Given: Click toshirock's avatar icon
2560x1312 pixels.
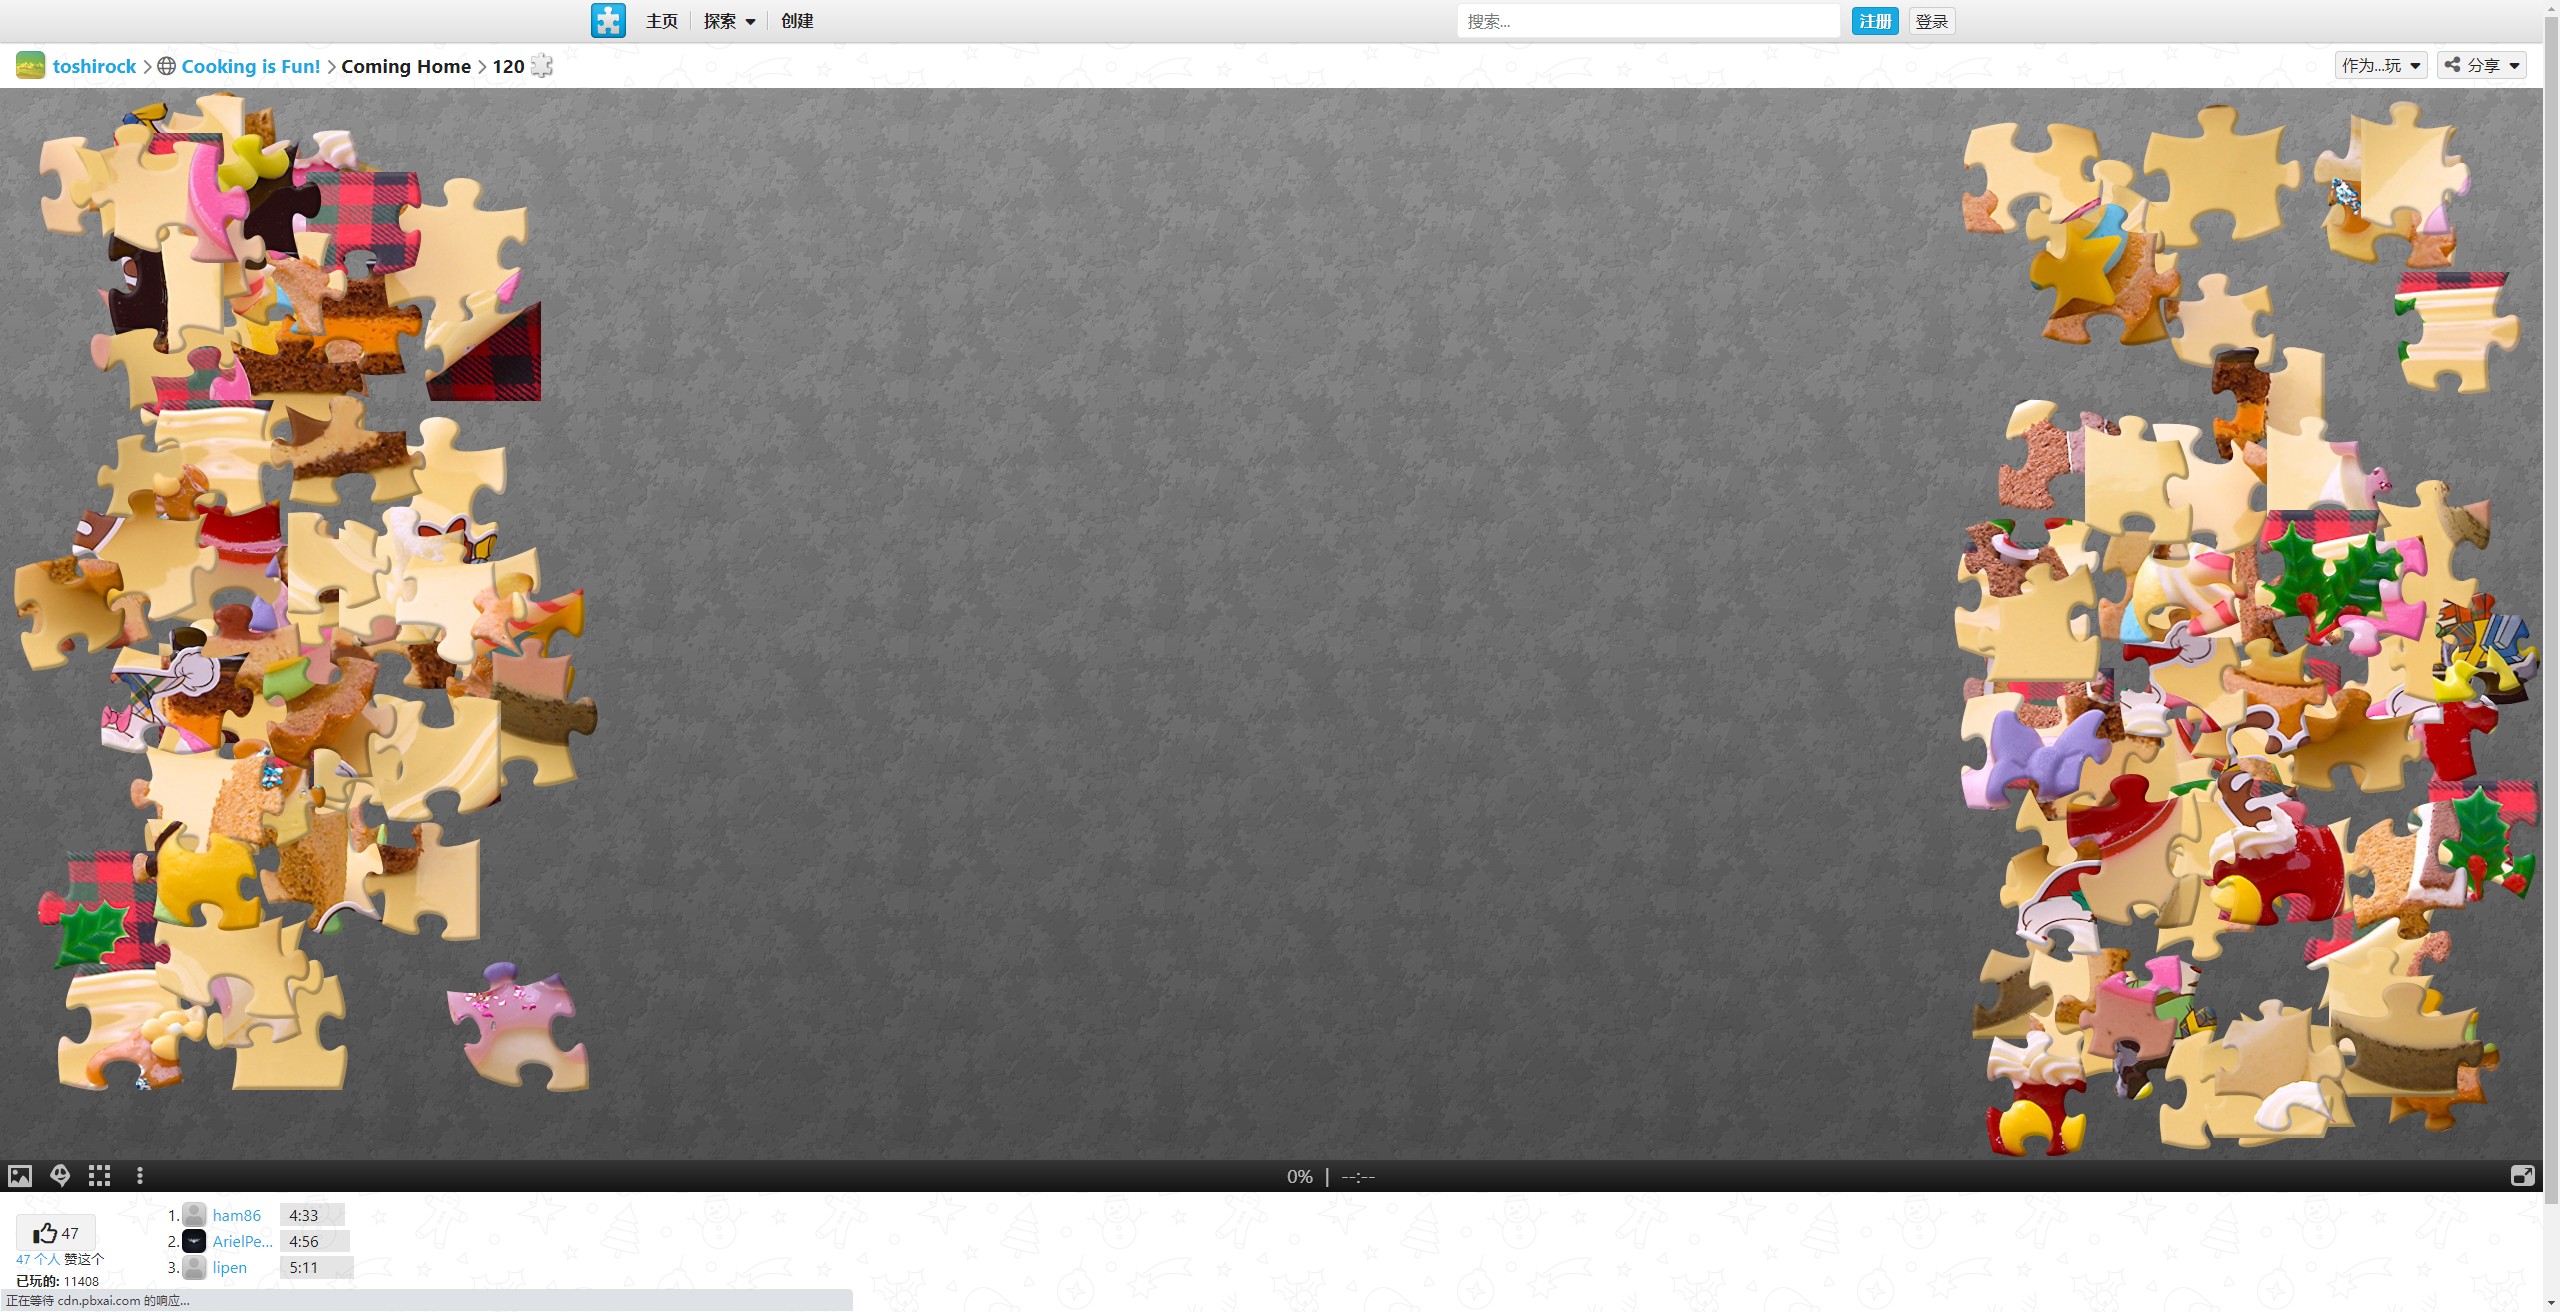Looking at the screenshot, I should [x=30, y=66].
